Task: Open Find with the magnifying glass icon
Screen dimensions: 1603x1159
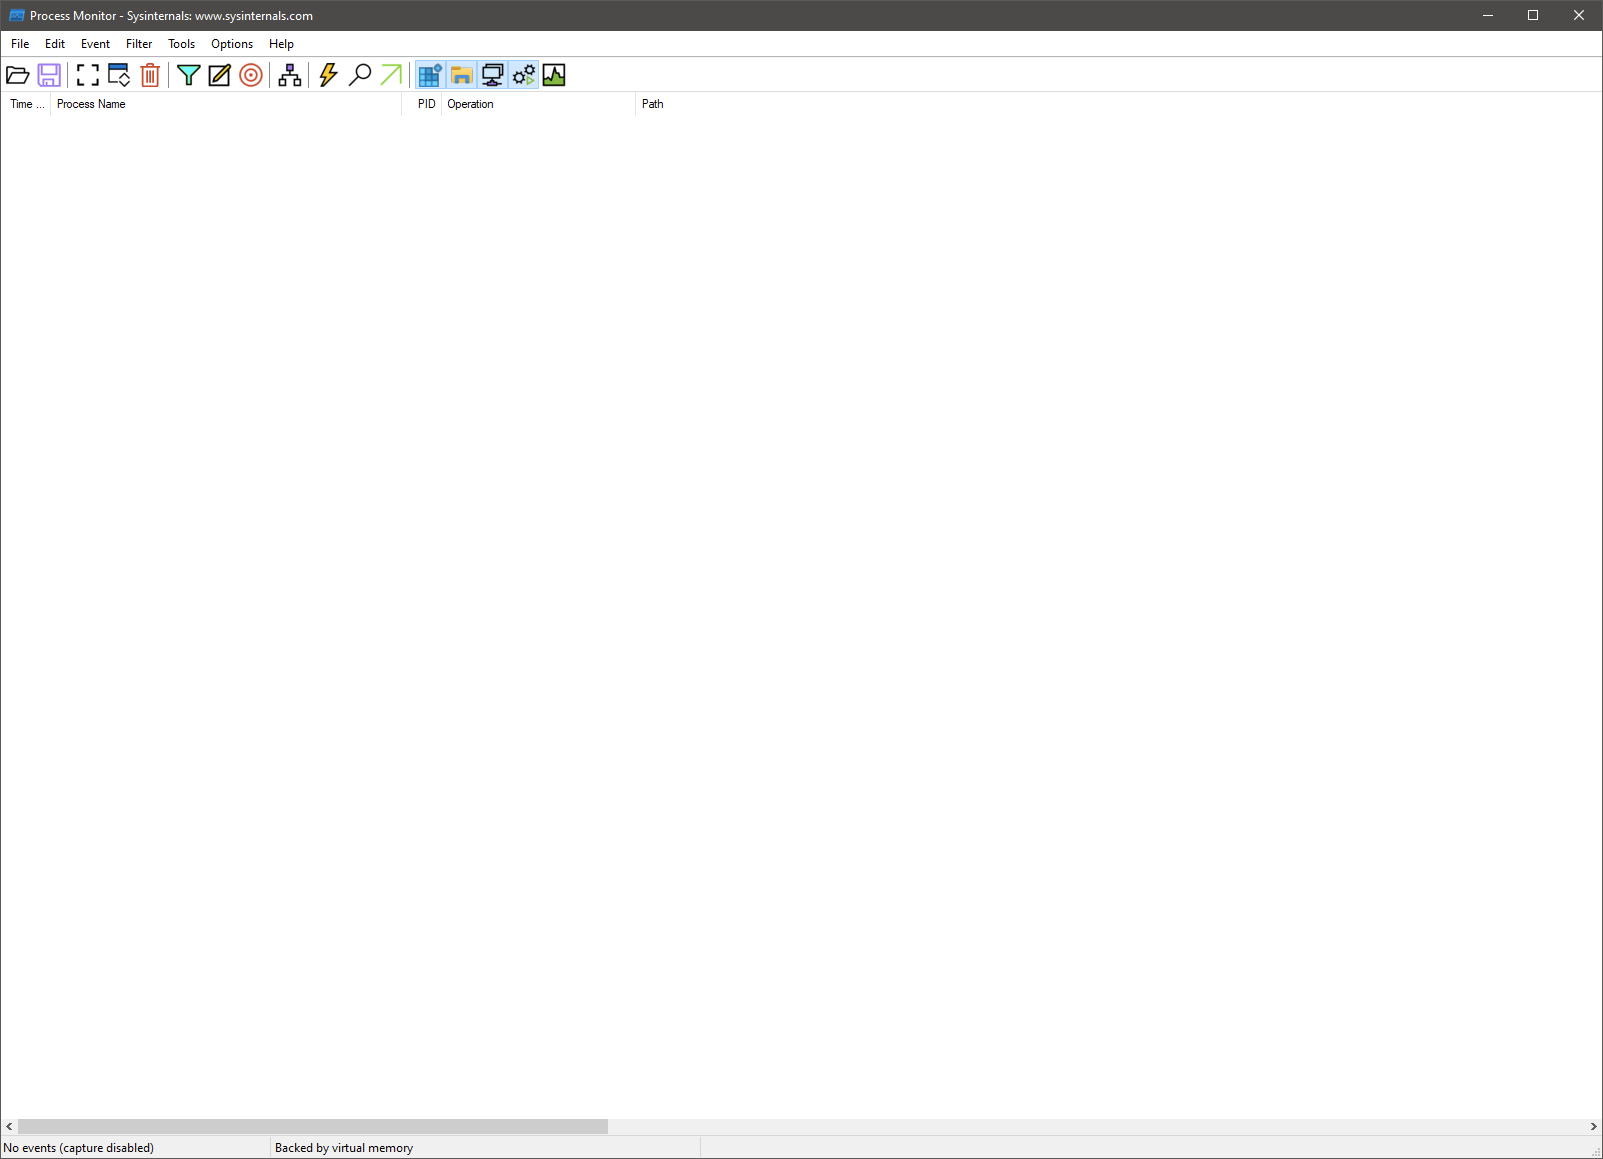Action: (x=360, y=75)
